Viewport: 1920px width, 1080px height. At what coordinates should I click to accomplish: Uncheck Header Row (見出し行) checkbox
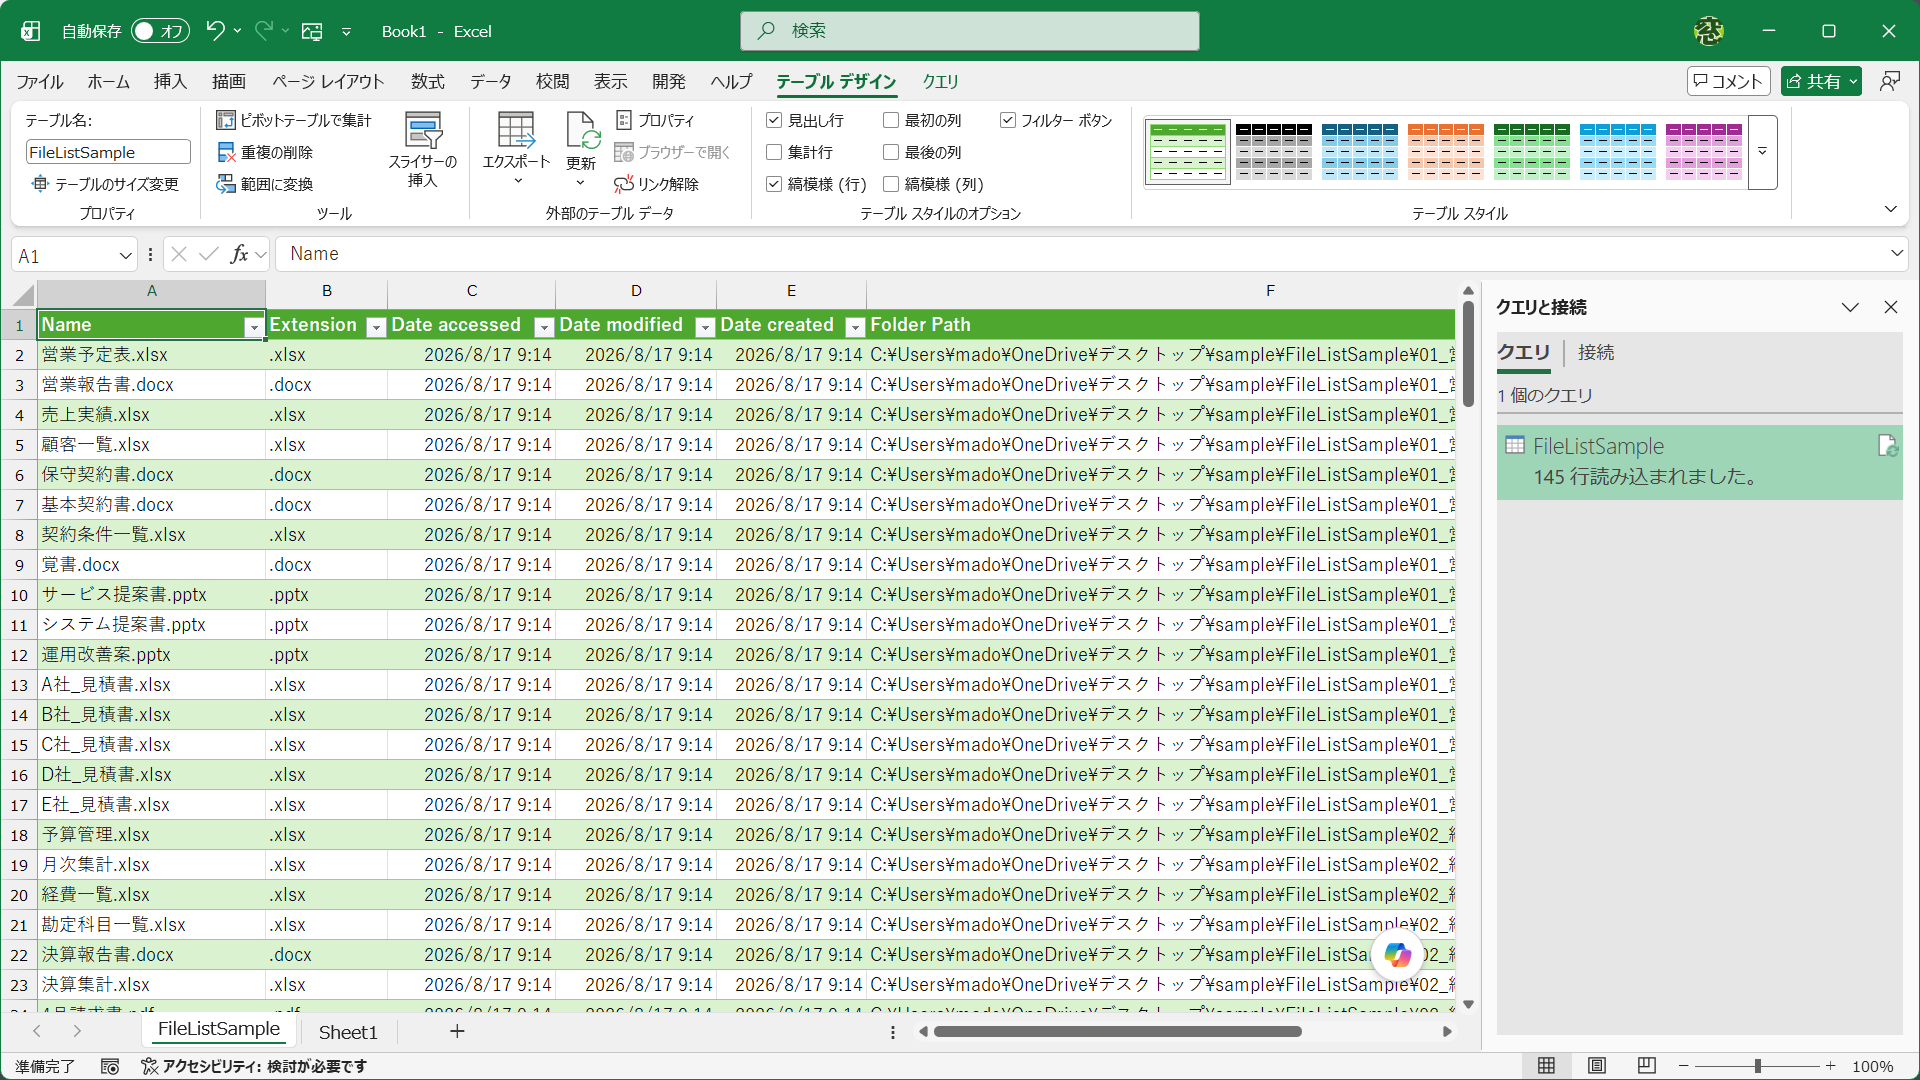click(x=774, y=120)
